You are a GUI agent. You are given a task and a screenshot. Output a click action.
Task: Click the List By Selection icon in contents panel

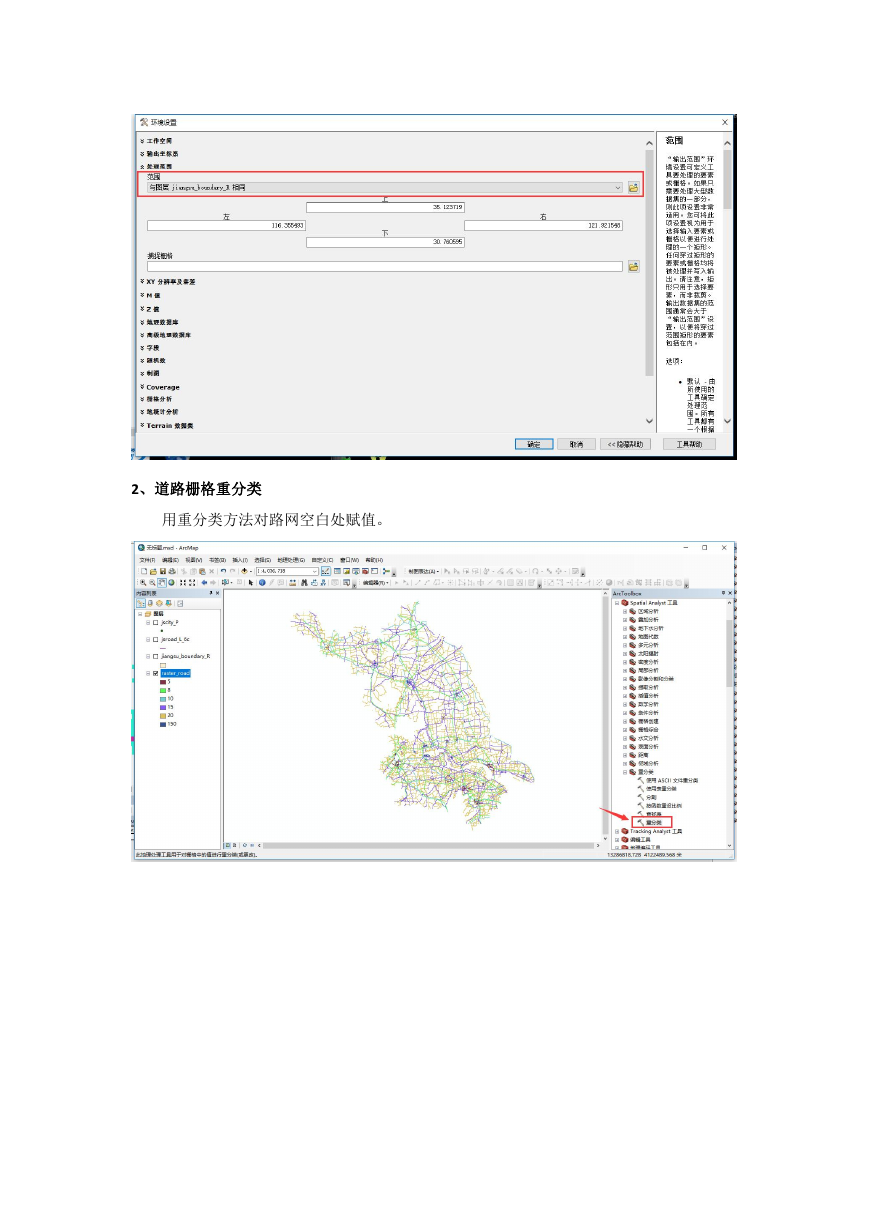[168, 603]
